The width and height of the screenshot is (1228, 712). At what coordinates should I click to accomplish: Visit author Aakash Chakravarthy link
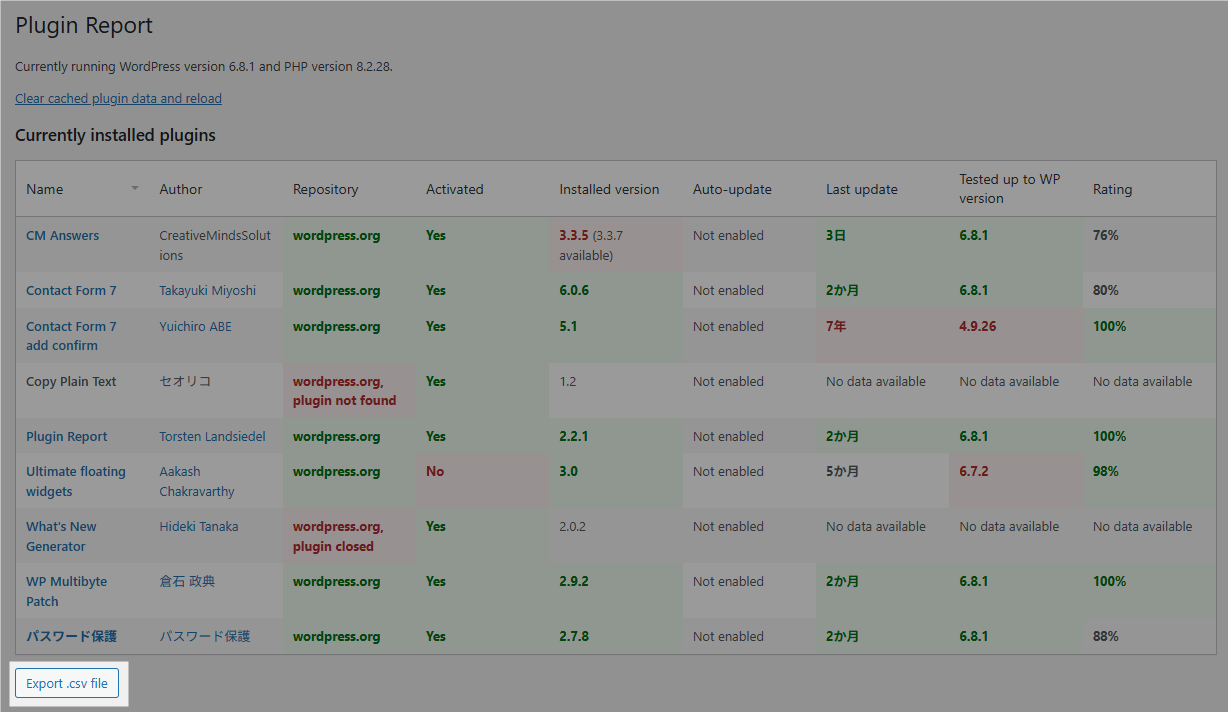(196, 481)
